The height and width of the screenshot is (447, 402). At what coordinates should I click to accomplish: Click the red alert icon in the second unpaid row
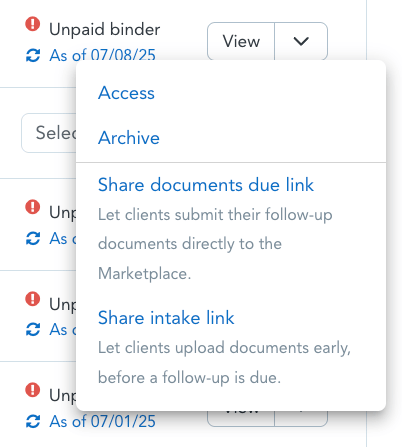point(33,207)
